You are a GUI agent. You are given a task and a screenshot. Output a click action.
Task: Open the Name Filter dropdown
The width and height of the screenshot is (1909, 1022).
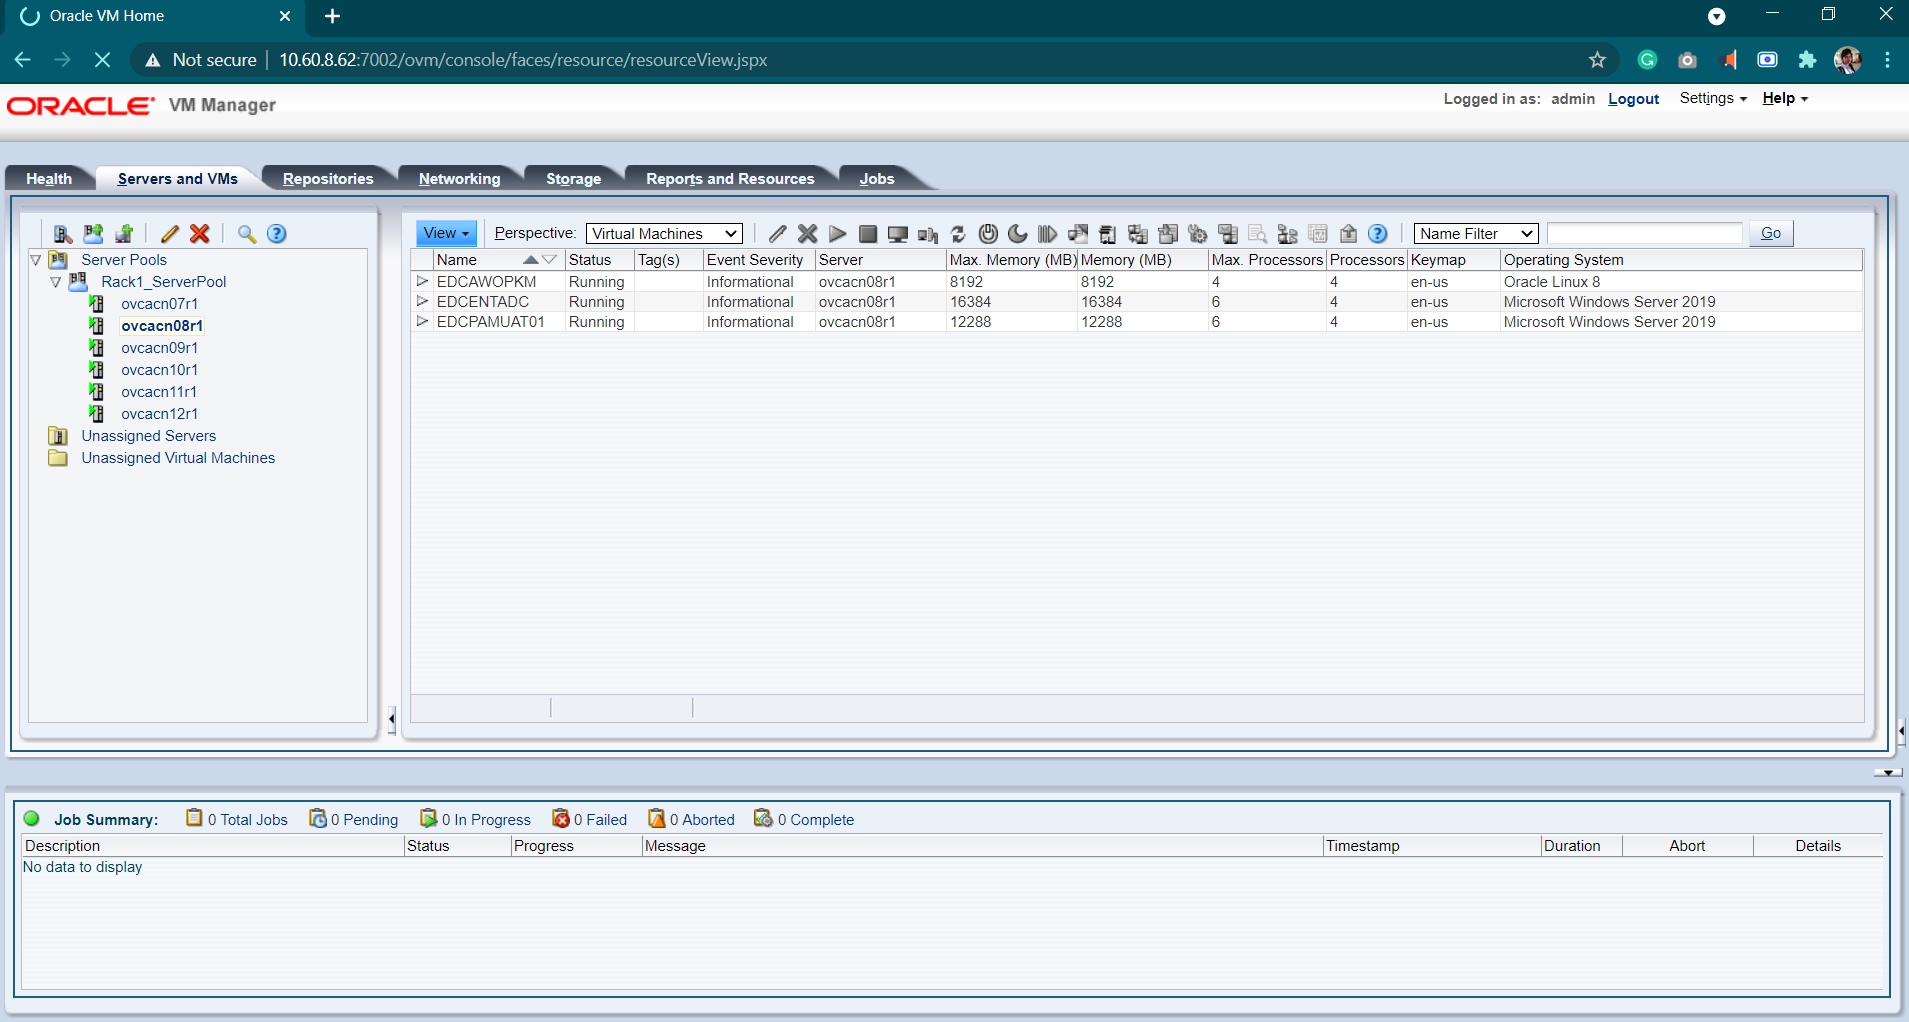point(1475,233)
